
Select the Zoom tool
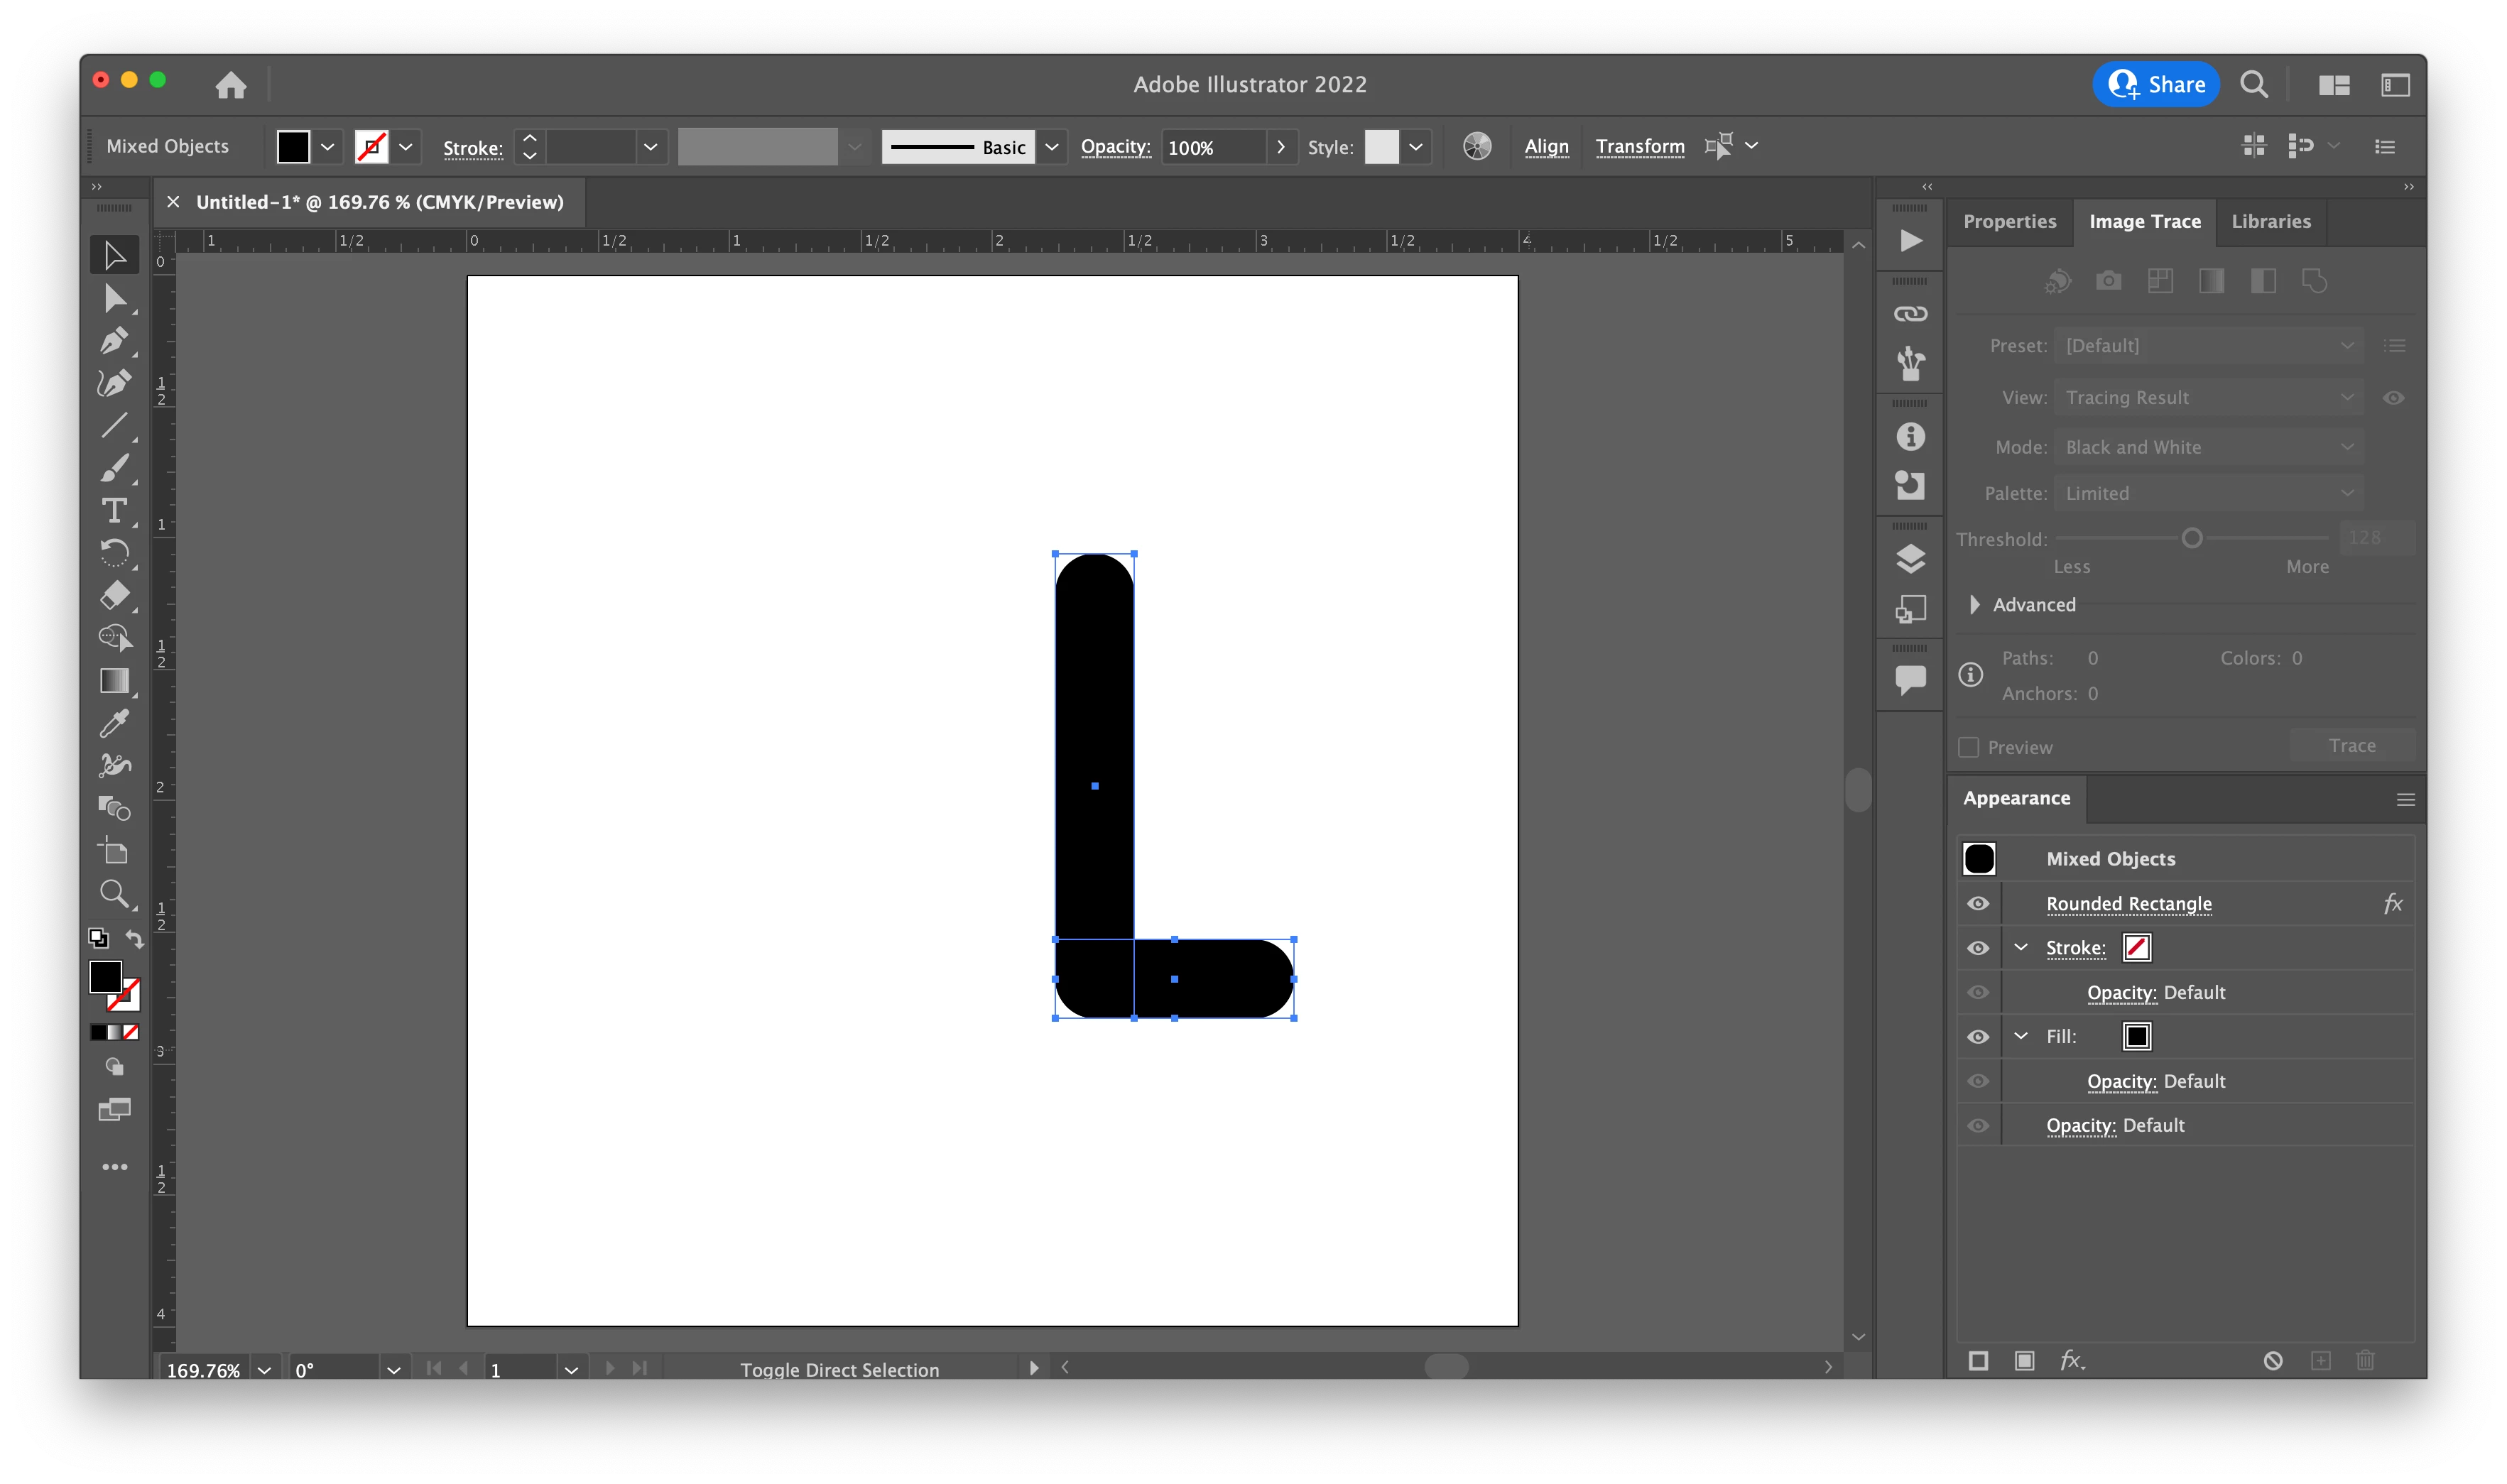[114, 893]
